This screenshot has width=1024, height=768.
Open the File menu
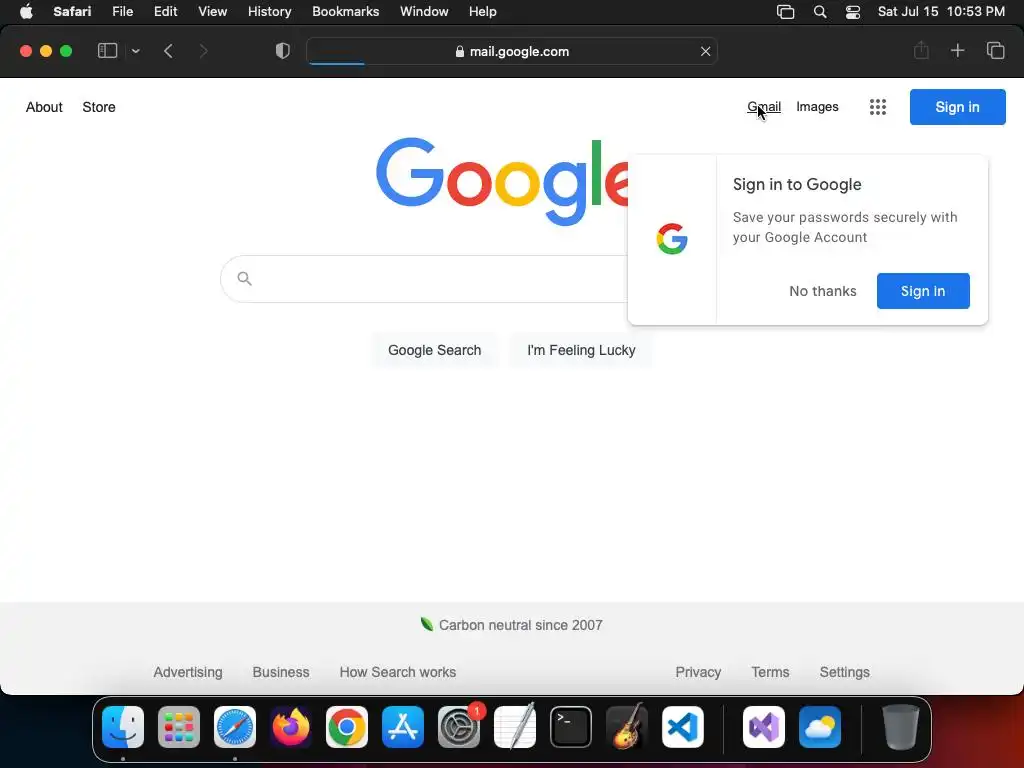pos(122,11)
